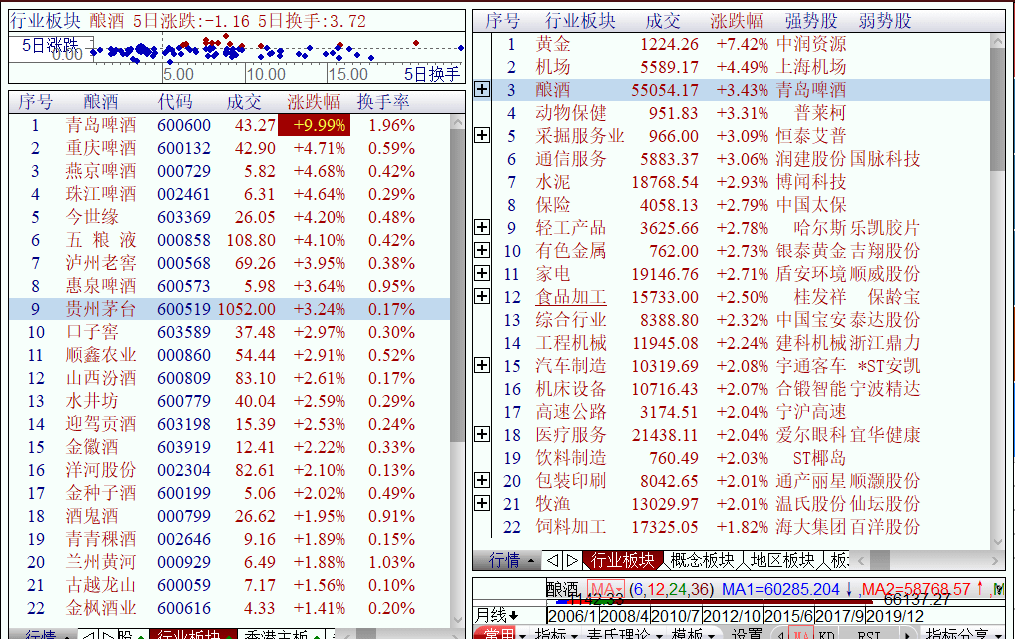Expand the 食品加工 row plus box
Screen dimensions: 1015x639
pos(482,297)
